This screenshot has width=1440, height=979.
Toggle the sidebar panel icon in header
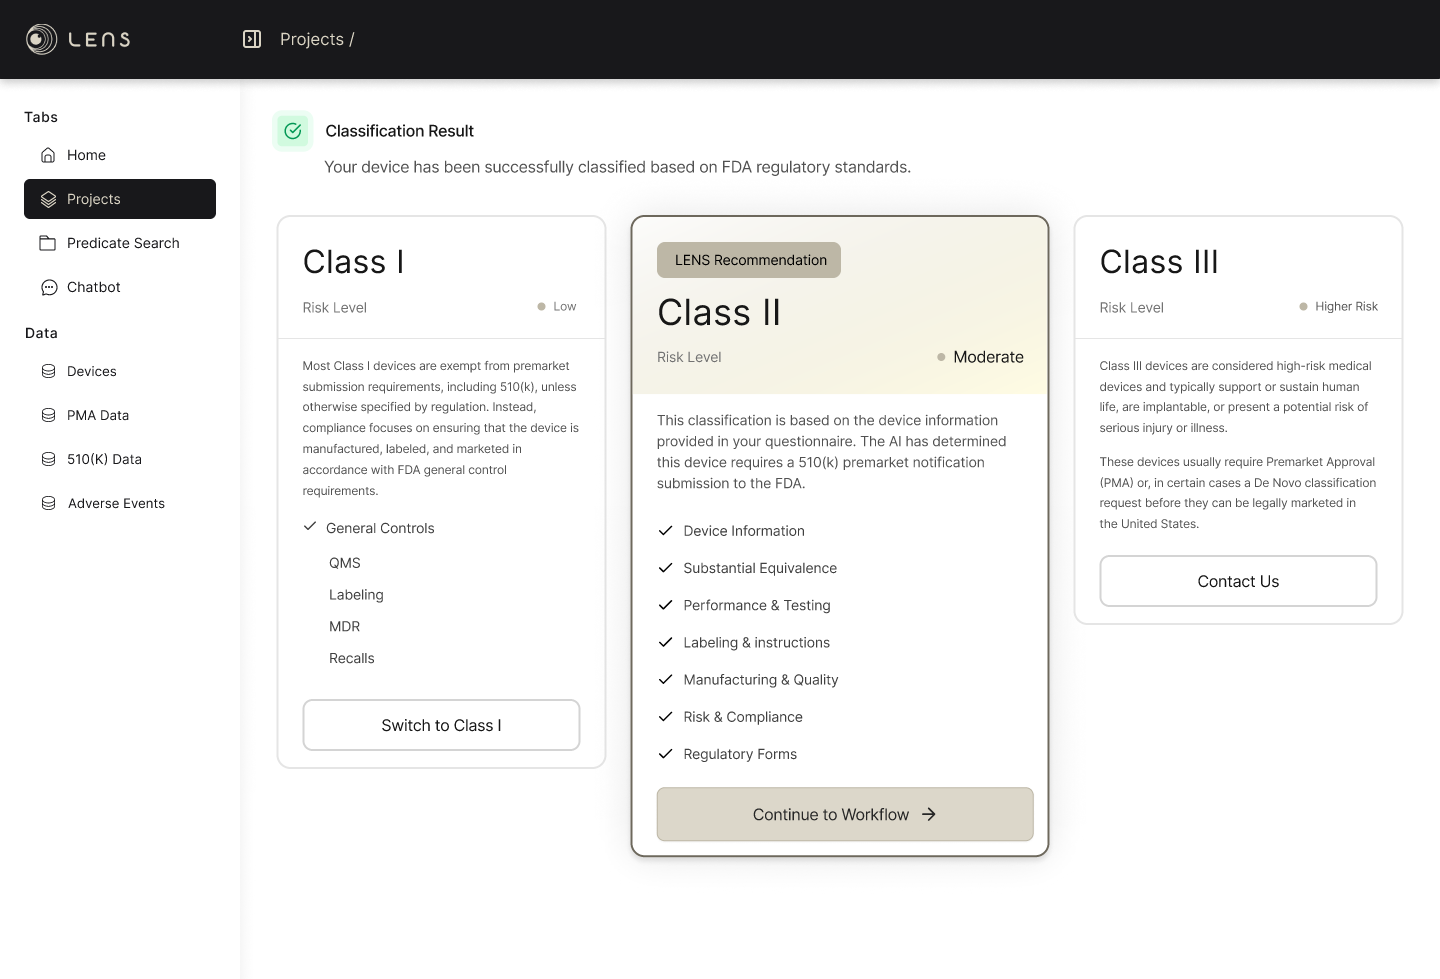251,39
